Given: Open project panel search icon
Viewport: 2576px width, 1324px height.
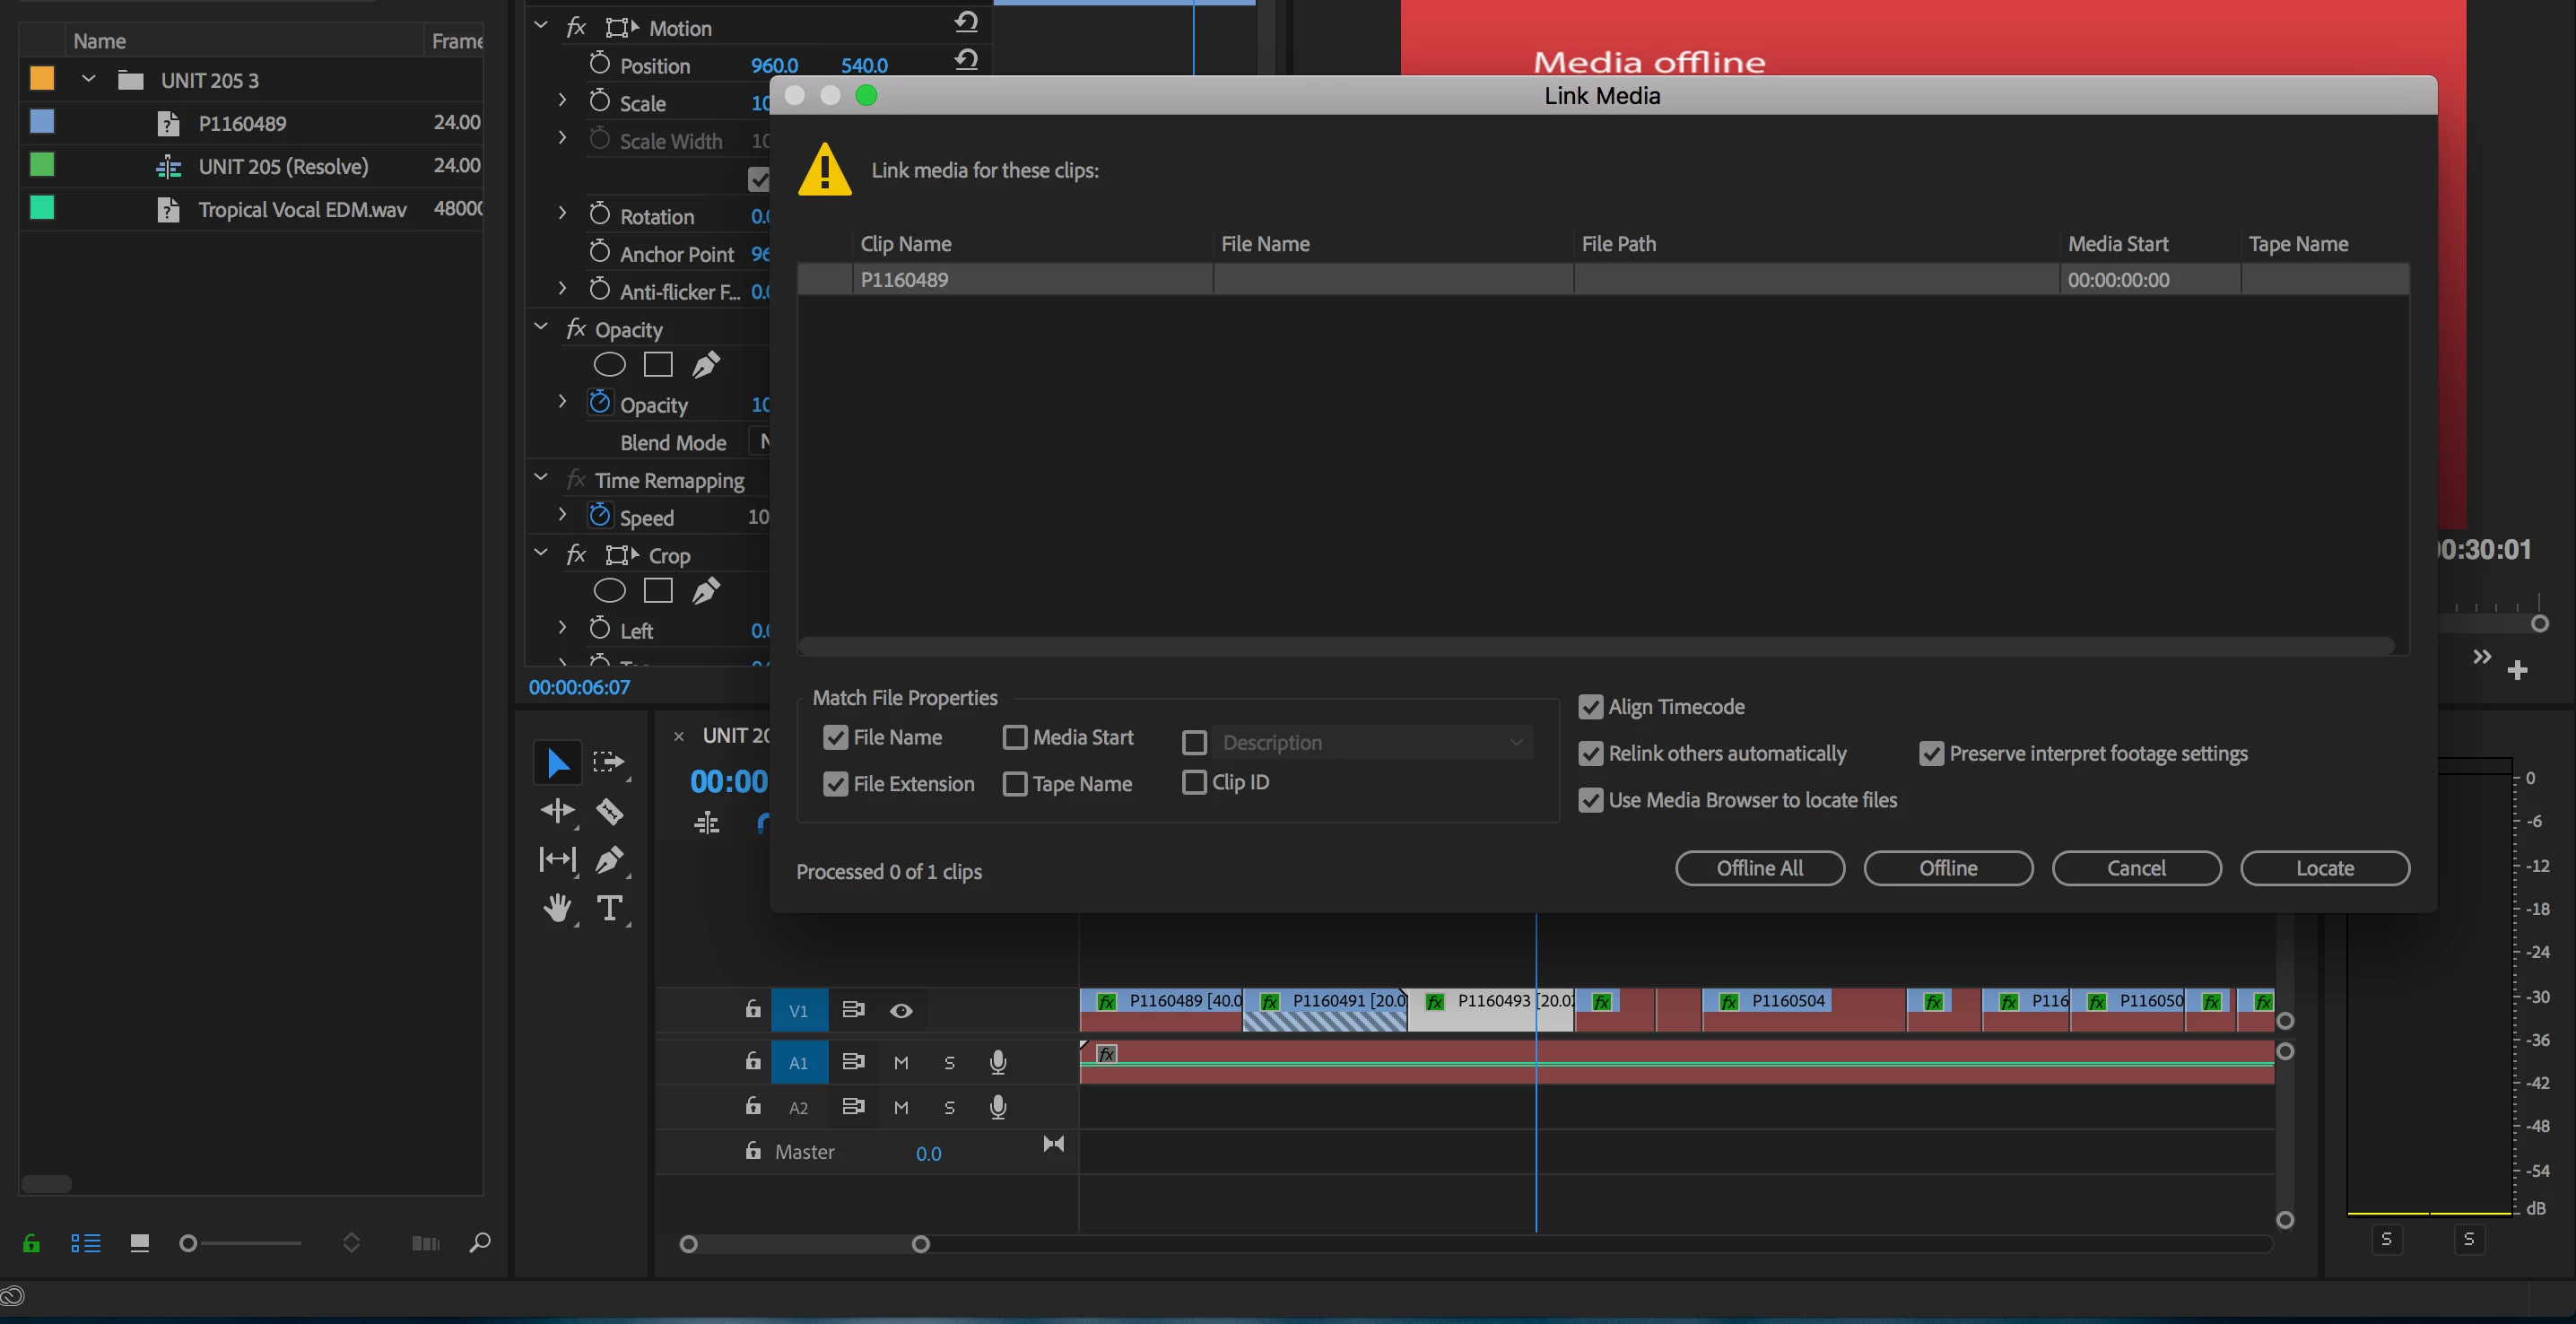Looking at the screenshot, I should pyautogui.click(x=480, y=1243).
